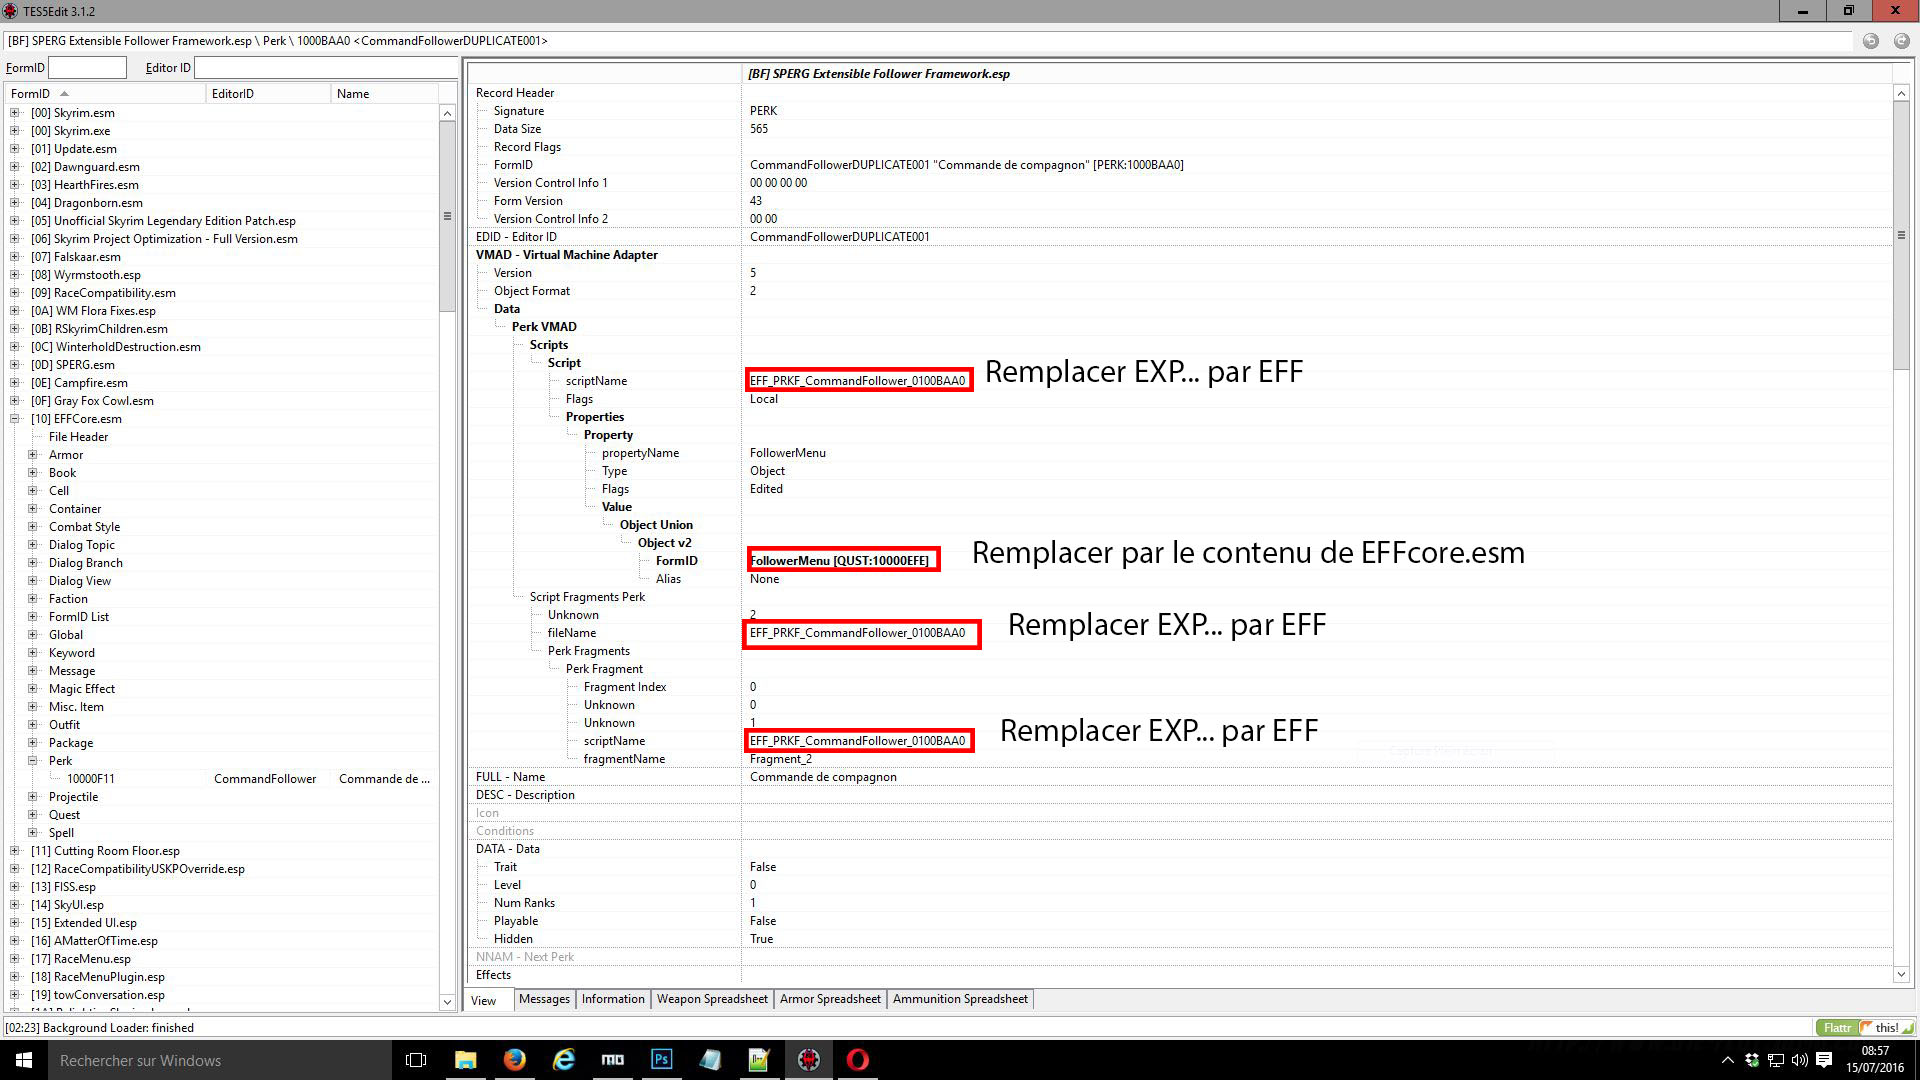The height and width of the screenshot is (1080, 1920).
Task: Launch Firefox from the taskbar
Action: pos(515,1060)
